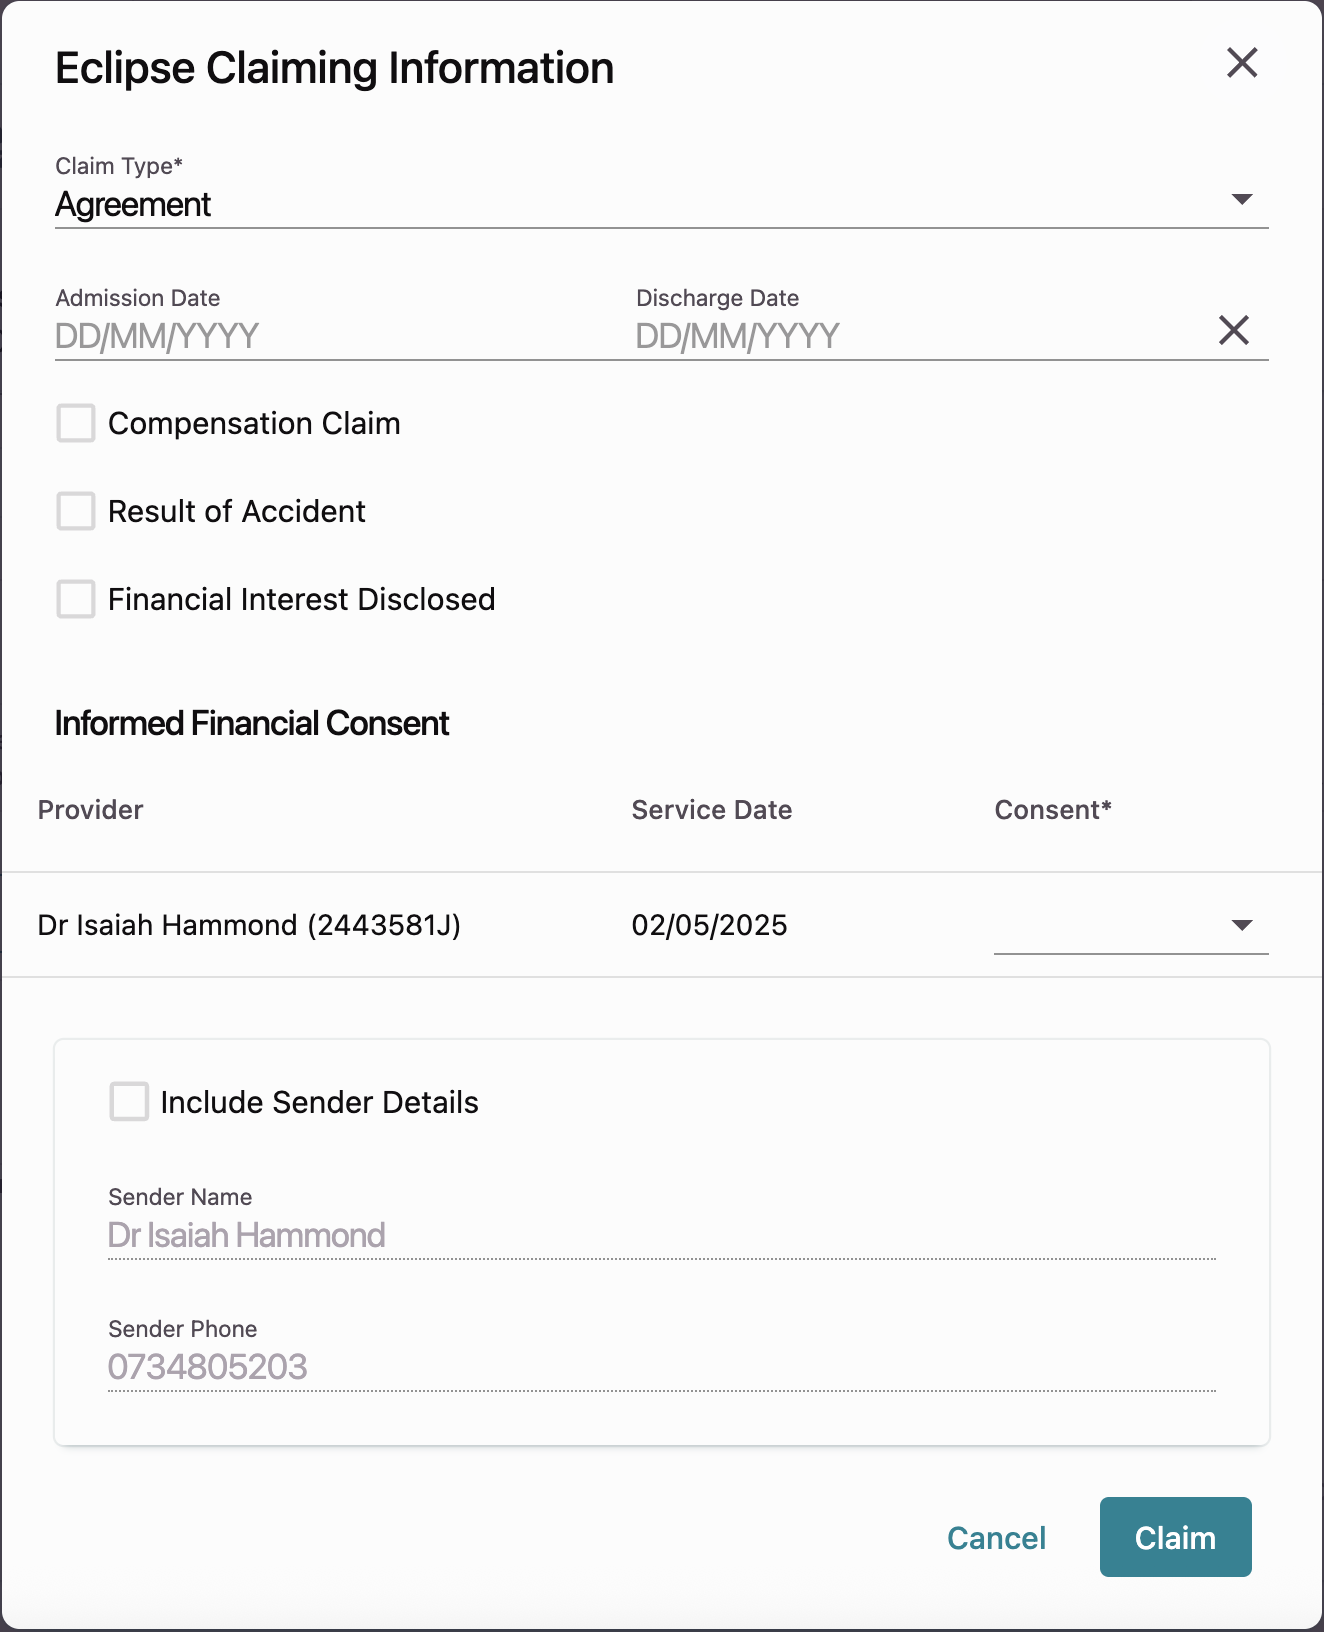Click the Informed Financial Consent heading
The width and height of the screenshot is (1324, 1632).
(252, 723)
